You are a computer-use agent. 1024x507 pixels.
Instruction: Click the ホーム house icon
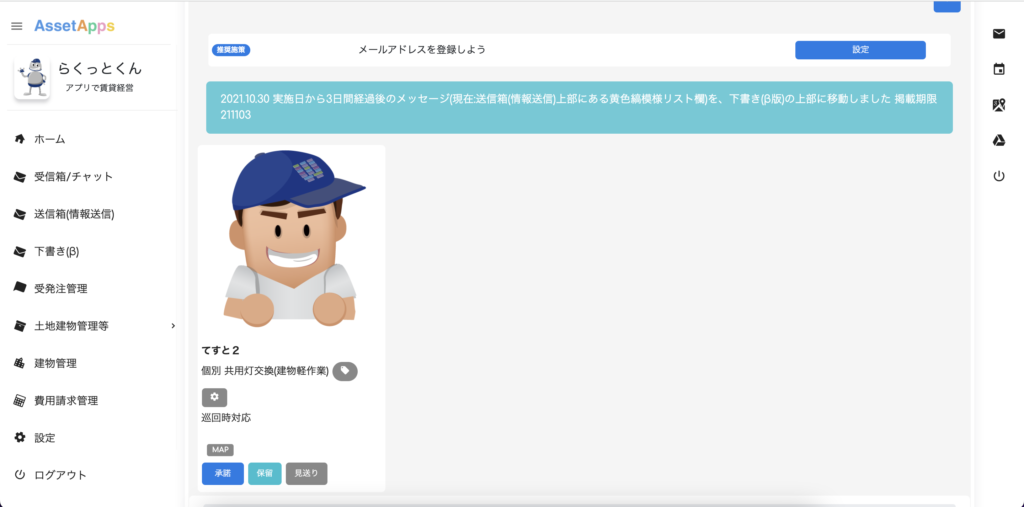click(20, 139)
